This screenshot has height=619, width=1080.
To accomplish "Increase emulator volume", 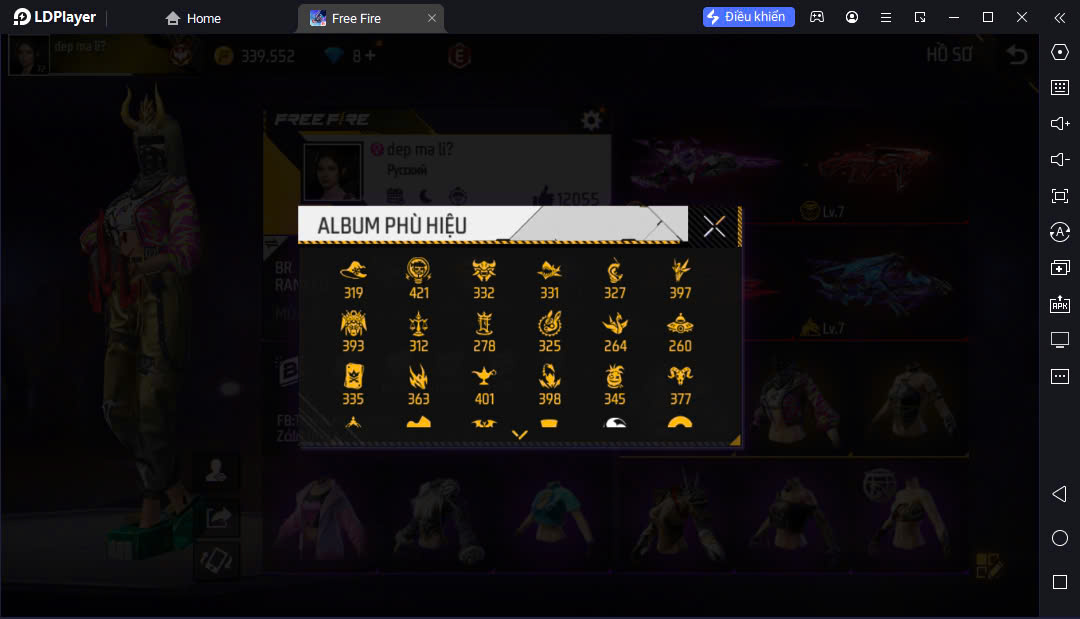I will pos(1059,123).
